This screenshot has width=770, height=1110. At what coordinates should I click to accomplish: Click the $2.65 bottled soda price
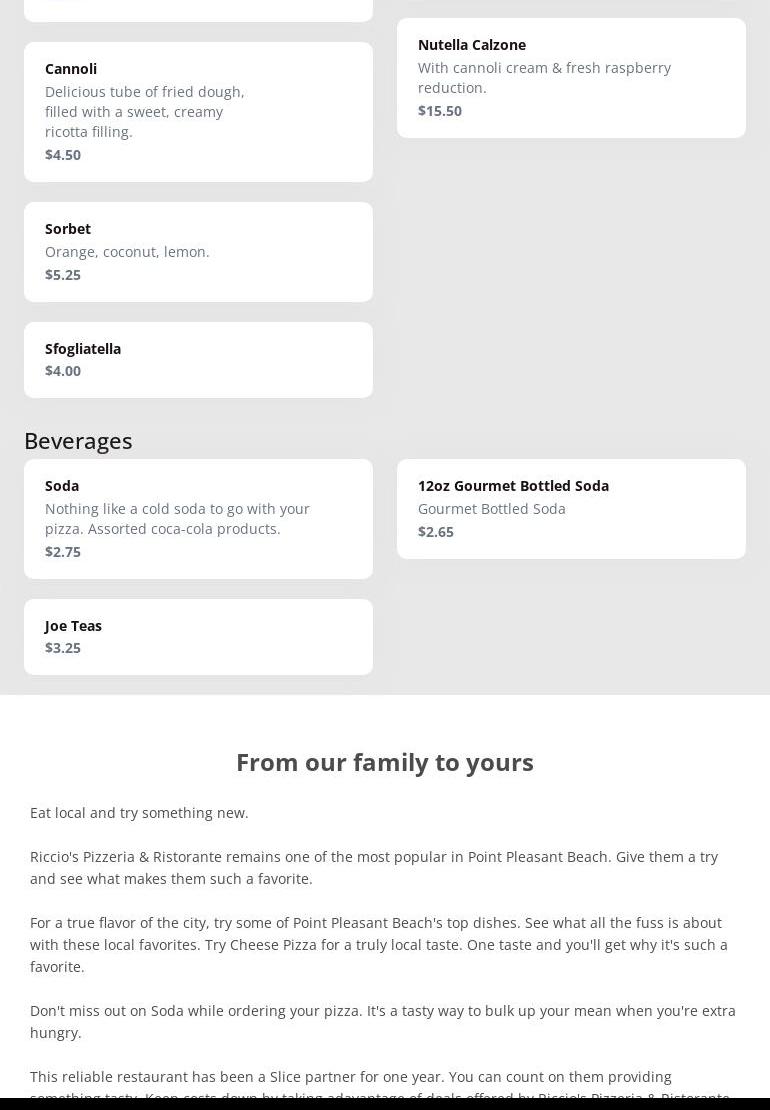[x=436, y=532]
